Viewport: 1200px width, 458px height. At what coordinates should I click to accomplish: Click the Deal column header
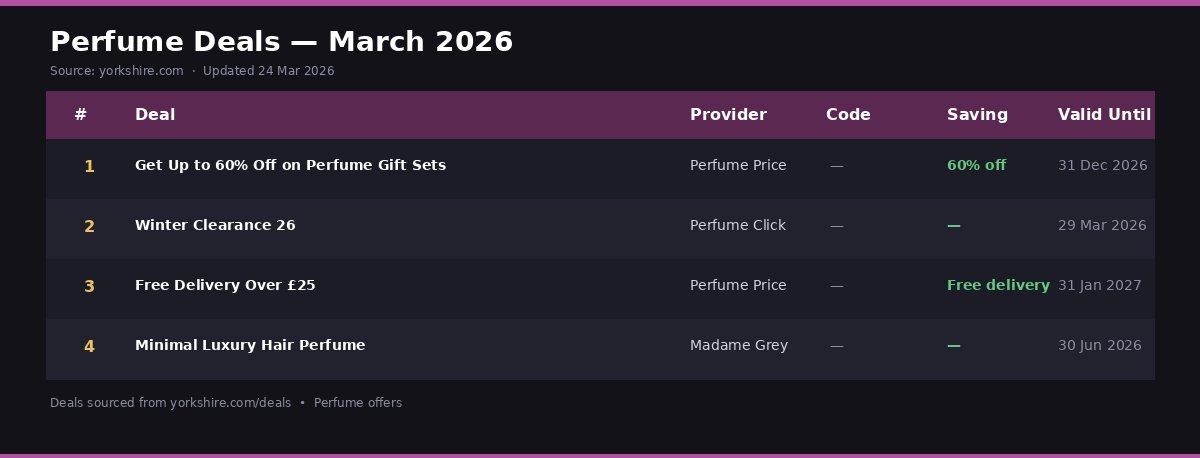(155, 115)
